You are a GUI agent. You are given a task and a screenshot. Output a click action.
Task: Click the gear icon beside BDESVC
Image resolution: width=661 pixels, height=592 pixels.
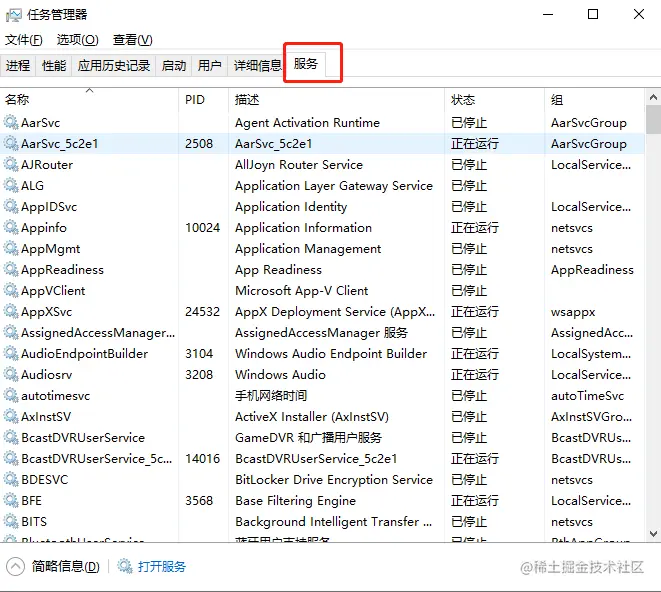(x=11, y=479)
